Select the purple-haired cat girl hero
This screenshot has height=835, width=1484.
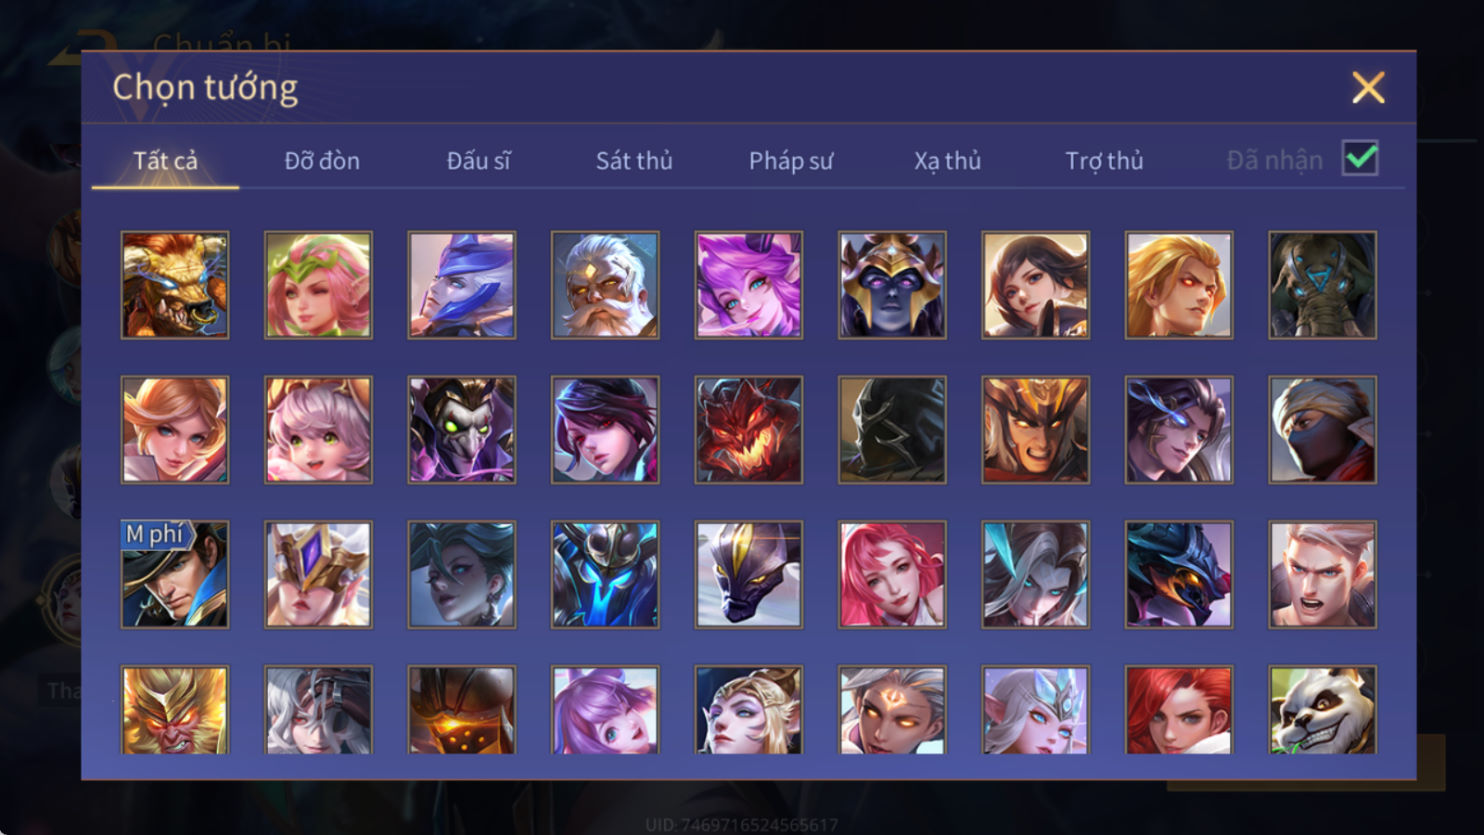[x=748, y=285]
